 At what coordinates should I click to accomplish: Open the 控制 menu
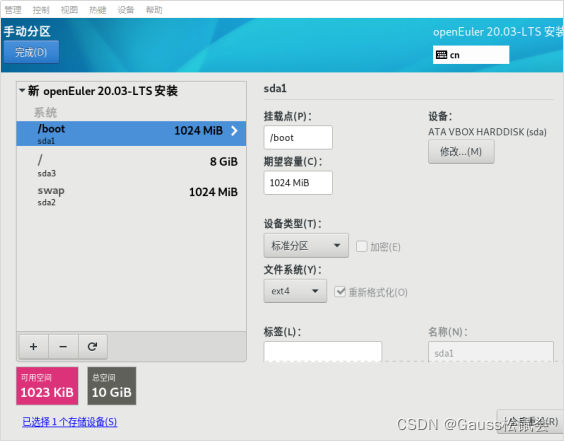pyautogui.click(x=41, y=10)
